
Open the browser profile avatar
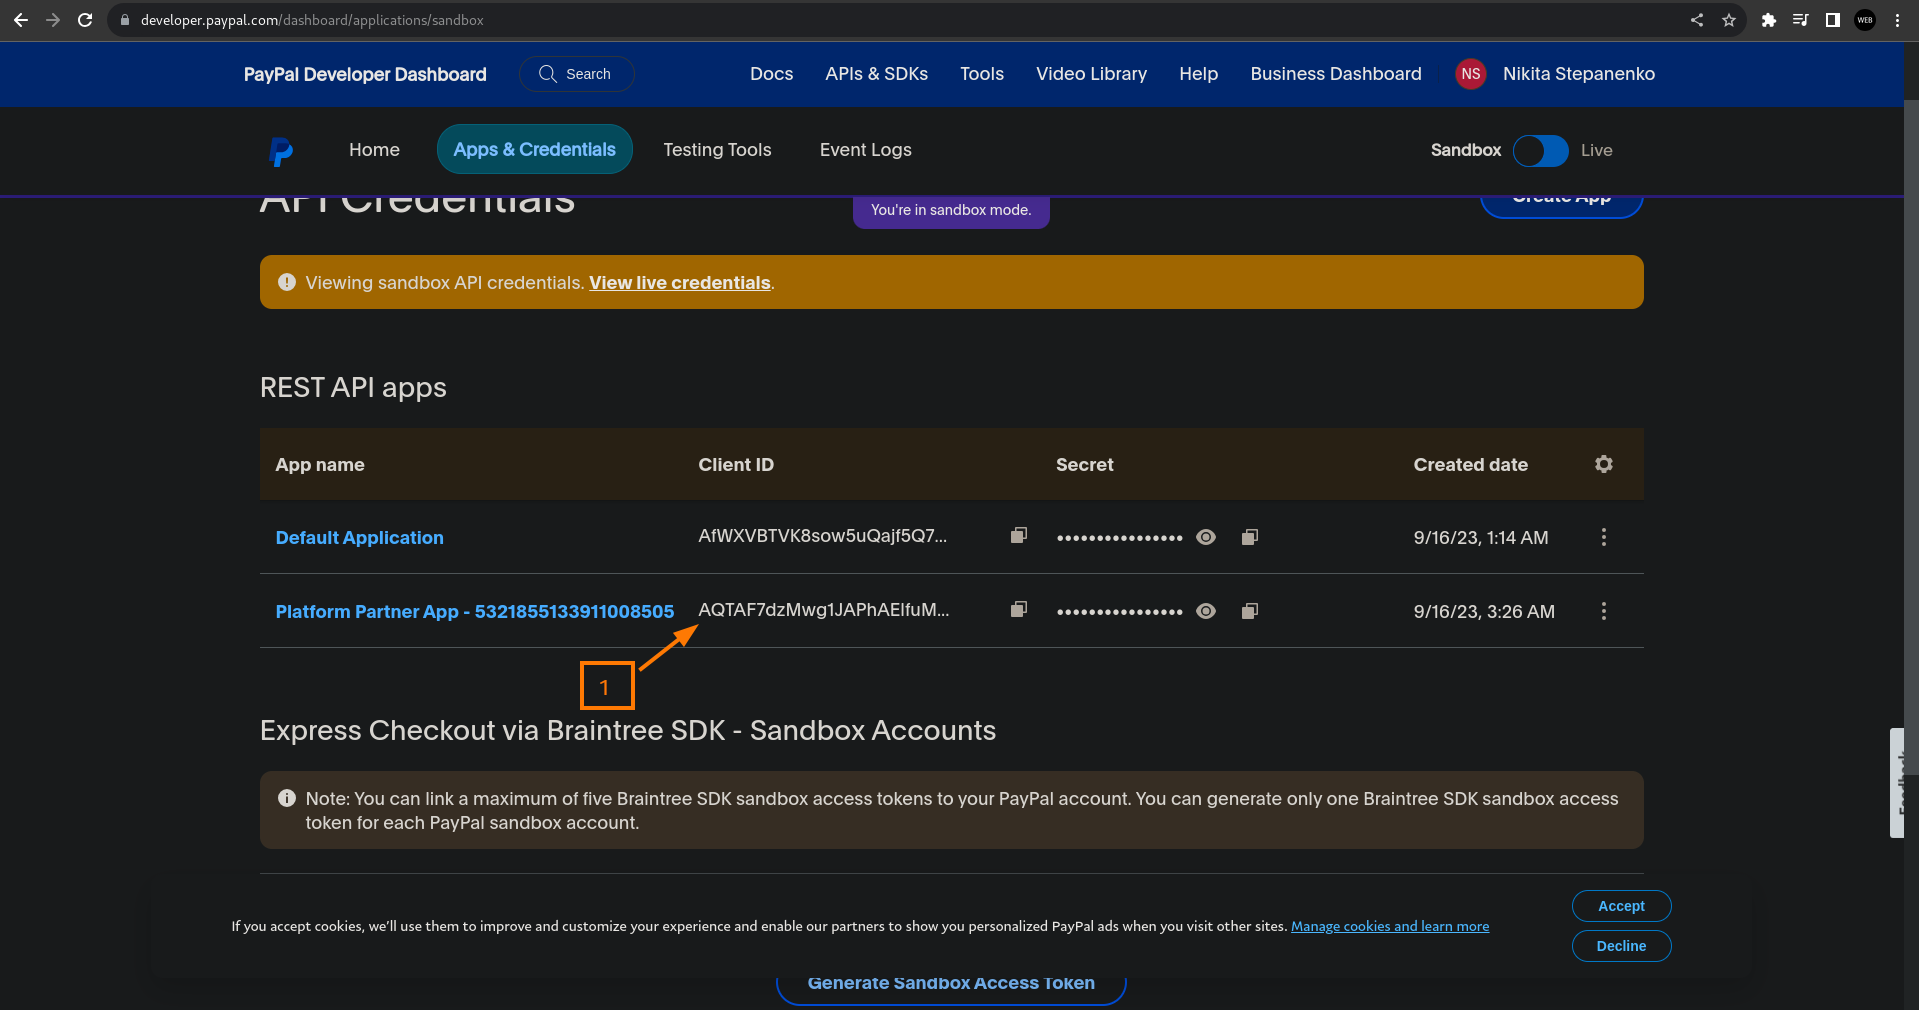(1865, 20)
